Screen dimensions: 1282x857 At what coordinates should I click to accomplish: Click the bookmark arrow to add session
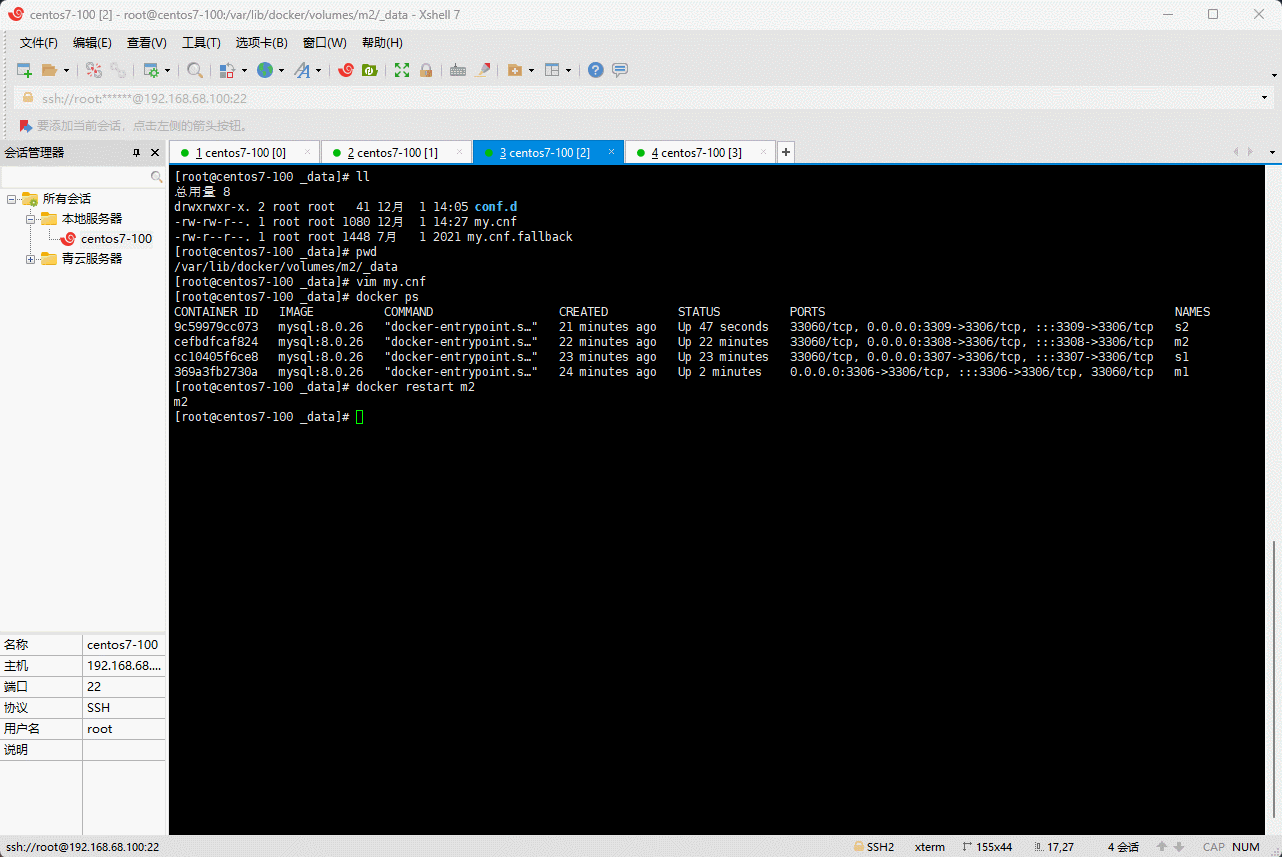pyautogui.click(x=26, y=126)
